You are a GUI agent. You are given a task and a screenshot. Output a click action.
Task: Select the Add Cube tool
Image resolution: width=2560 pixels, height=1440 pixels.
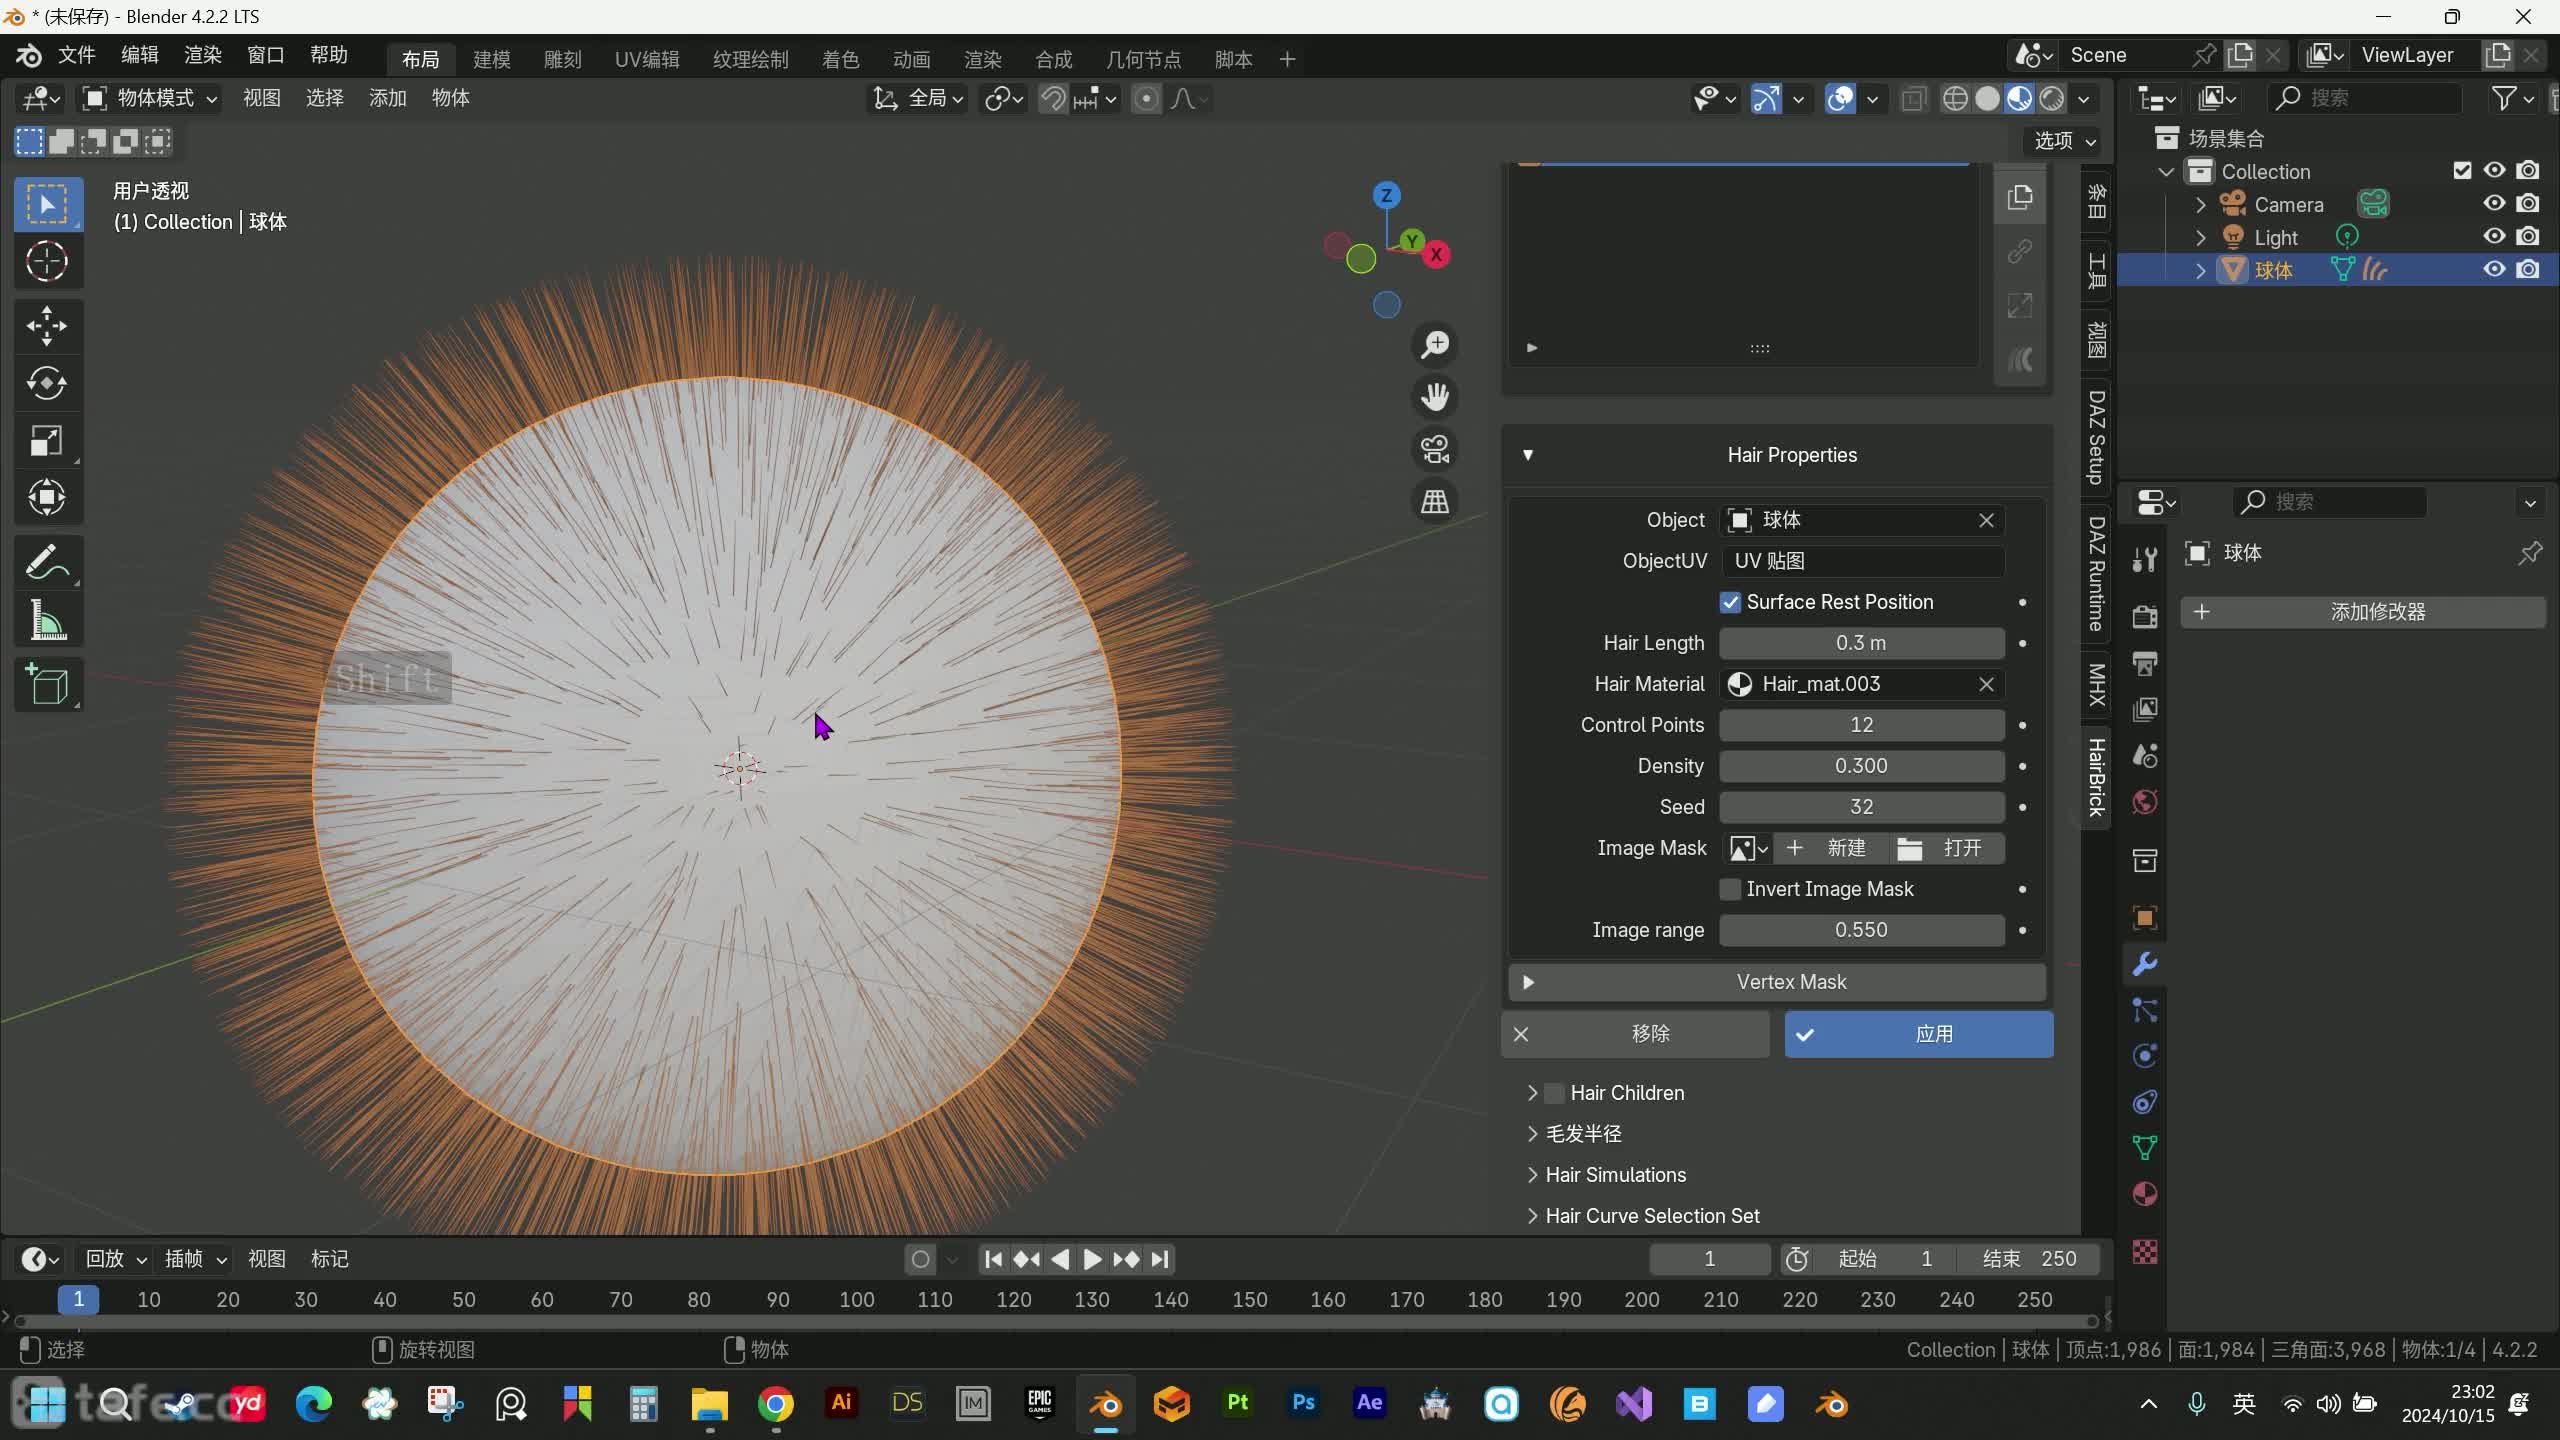point(46,685)
